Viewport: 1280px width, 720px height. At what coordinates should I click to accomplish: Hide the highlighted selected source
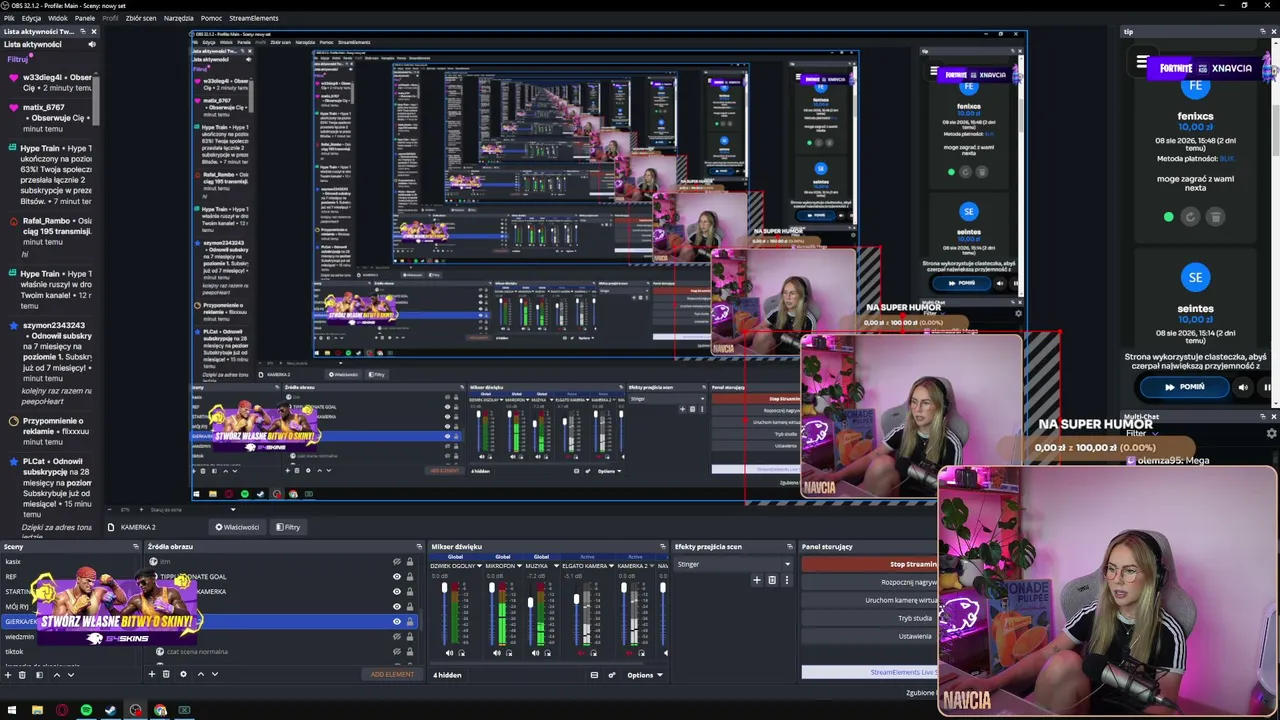pyautogui.click(x=397, y=622)
